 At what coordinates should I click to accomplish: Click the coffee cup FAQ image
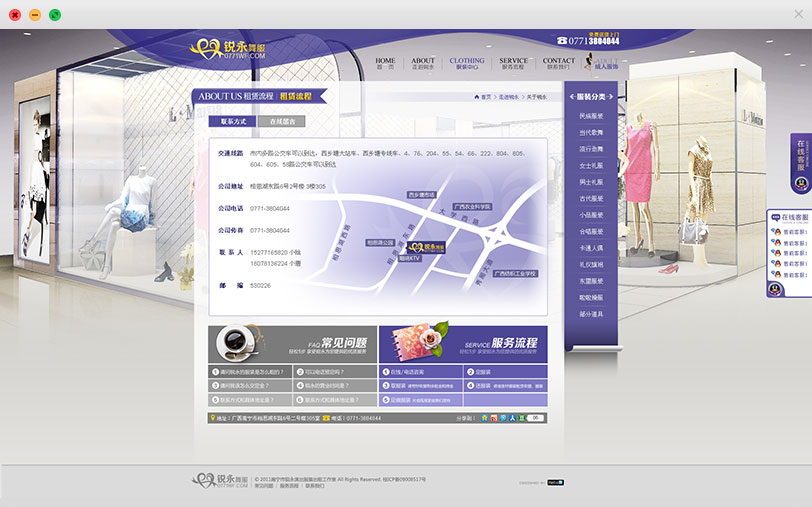[239, 344]
